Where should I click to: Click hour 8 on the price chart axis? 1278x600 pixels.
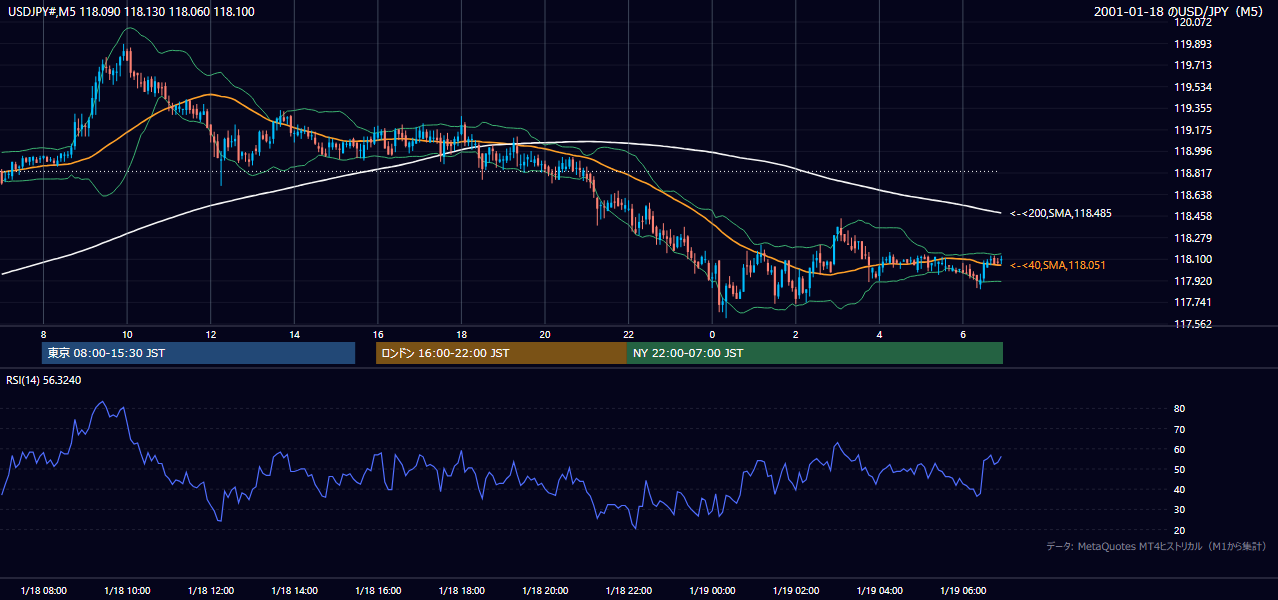click(43, 334)
